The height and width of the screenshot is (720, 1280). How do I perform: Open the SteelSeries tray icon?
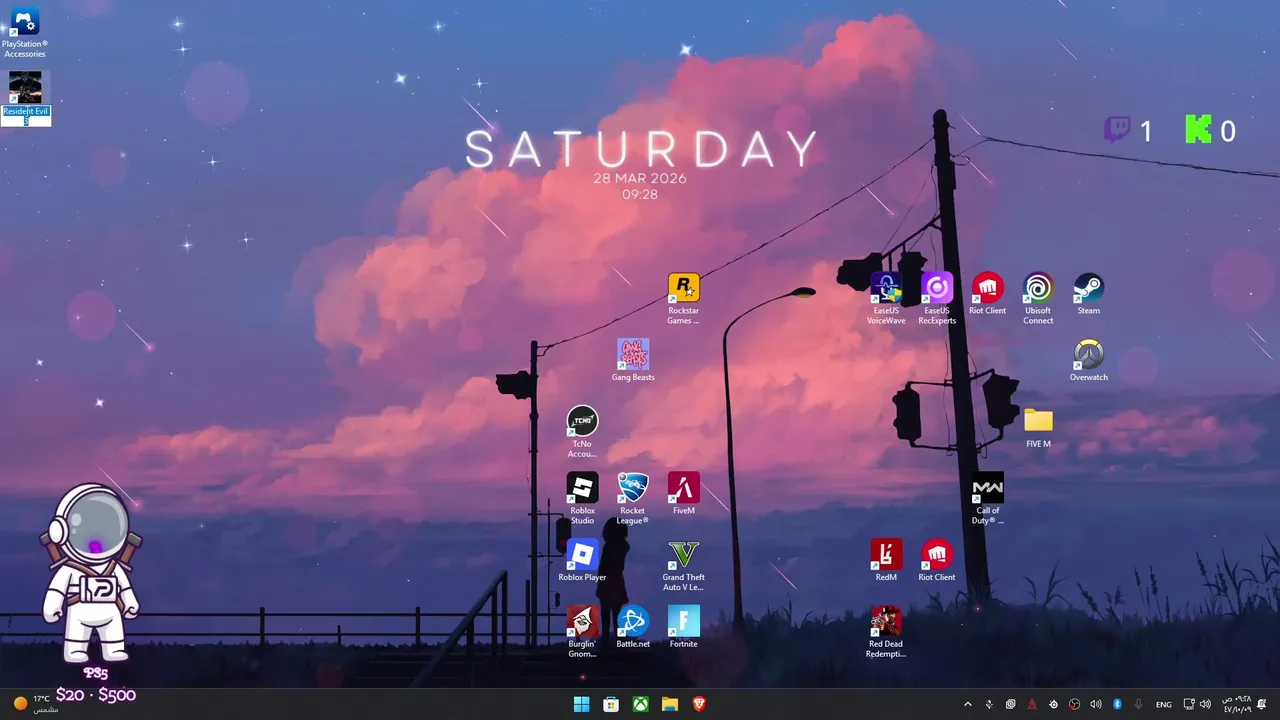[1054, 704]
